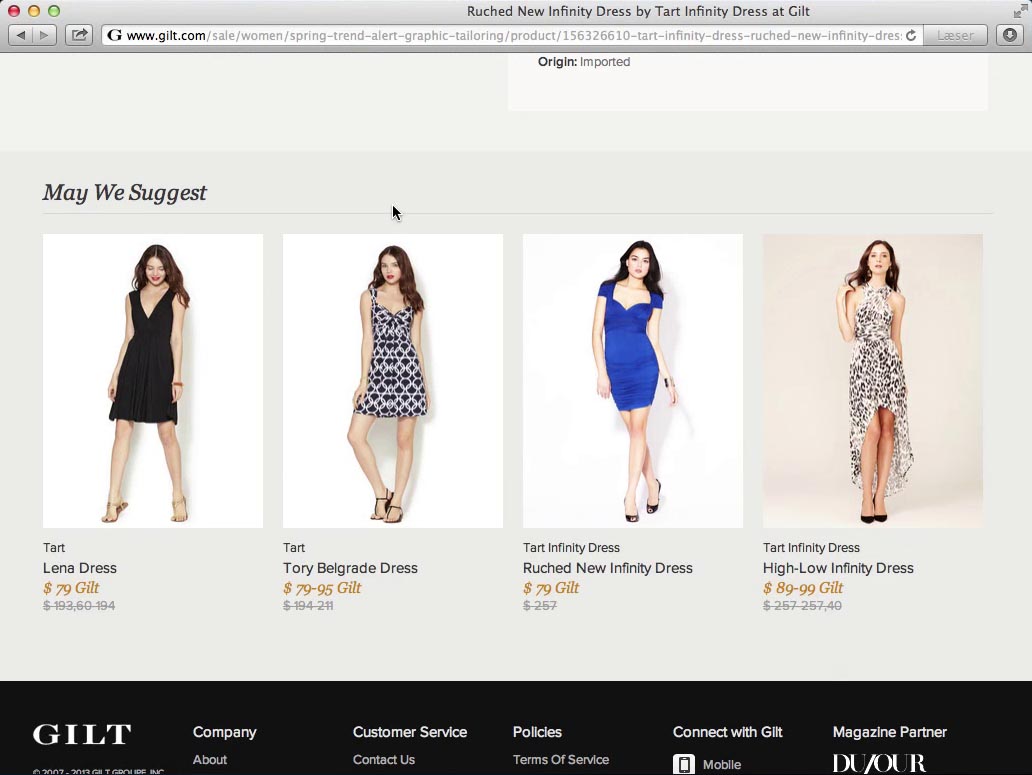This screenshot has width=1032, height=775.
Task: Open the blue Ruched New Infinity Dress image
Action: [633, 381]
